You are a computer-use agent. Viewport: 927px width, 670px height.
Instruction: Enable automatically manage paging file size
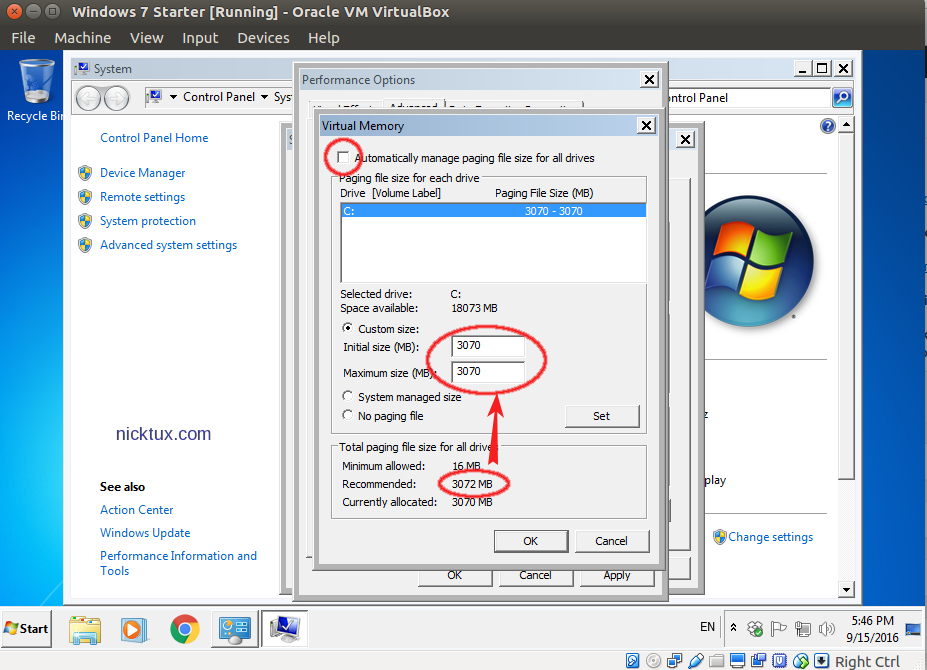coord(344,158)
